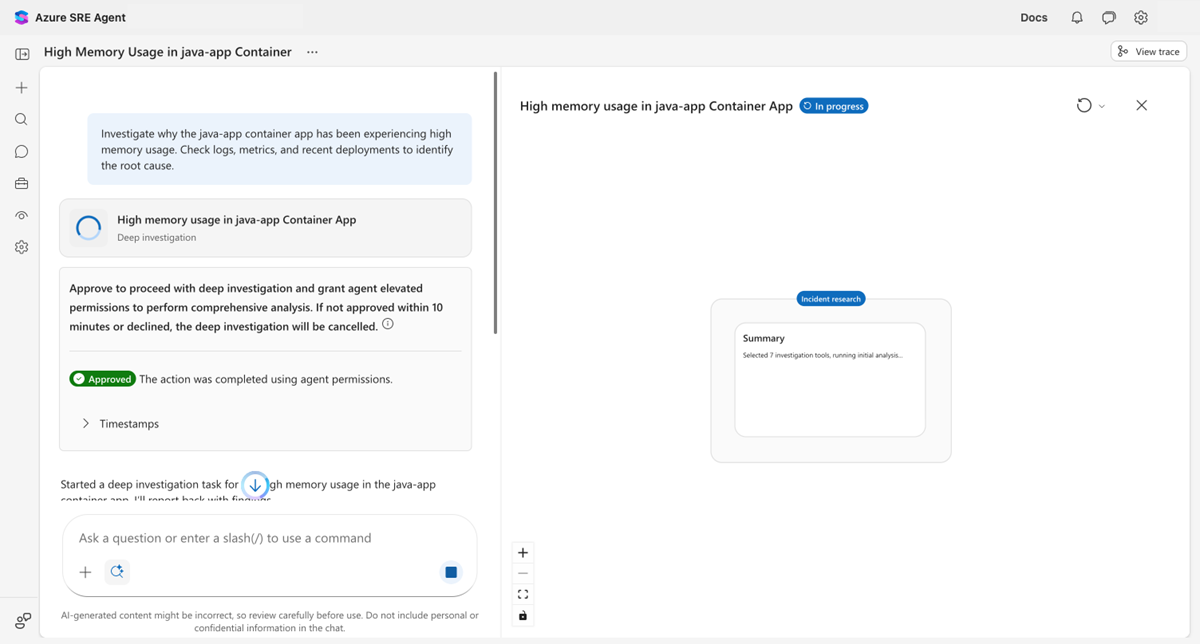Open the user feedback icon at sidebar bottom
This screenshot has width=1200, height=644.
click(x=23, y=621)
